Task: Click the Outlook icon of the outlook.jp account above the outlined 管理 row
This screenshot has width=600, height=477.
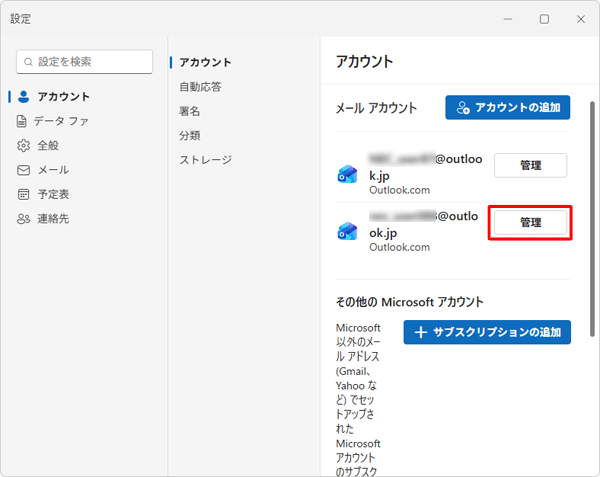Action: pos(347,174)
